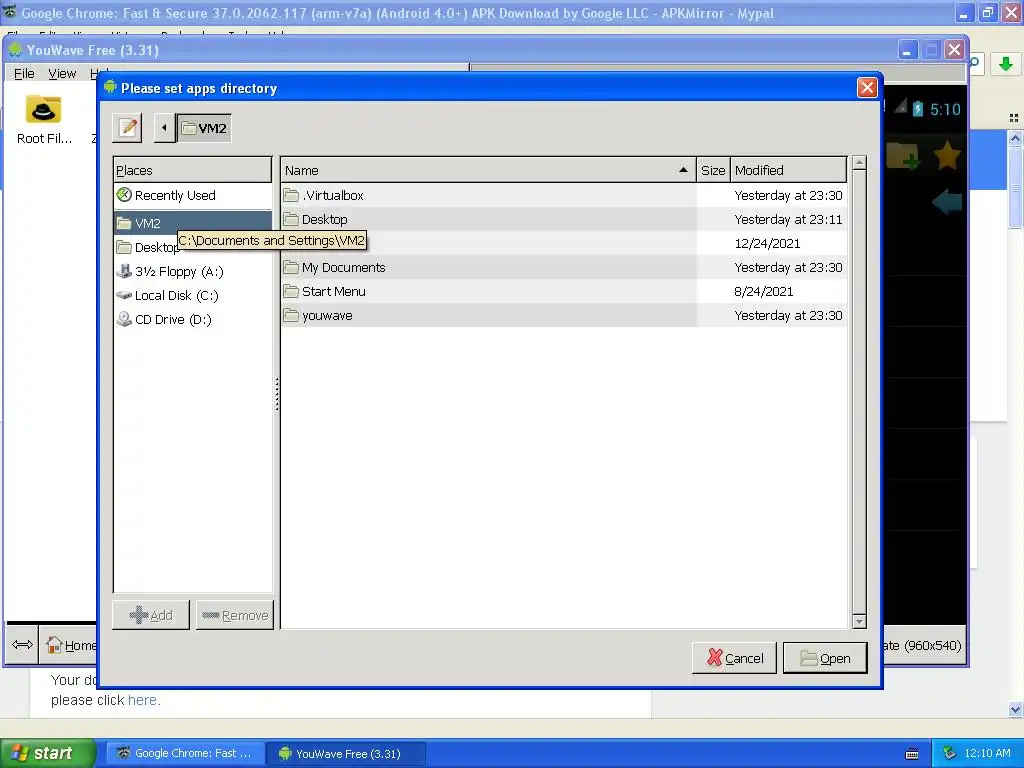
Task: Sort the file list by Modified column
Action: coord(788,170)
